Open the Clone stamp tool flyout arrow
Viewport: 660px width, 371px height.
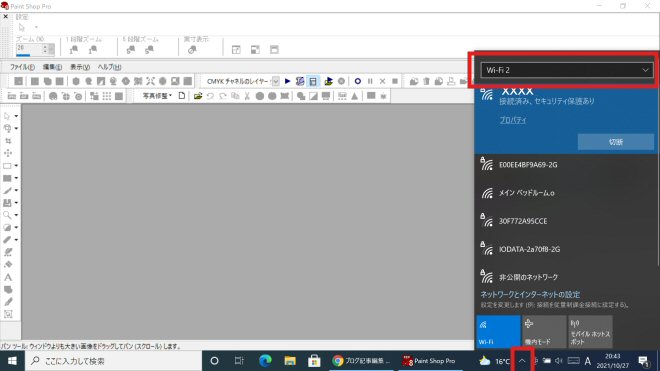(x=16, y=203)
